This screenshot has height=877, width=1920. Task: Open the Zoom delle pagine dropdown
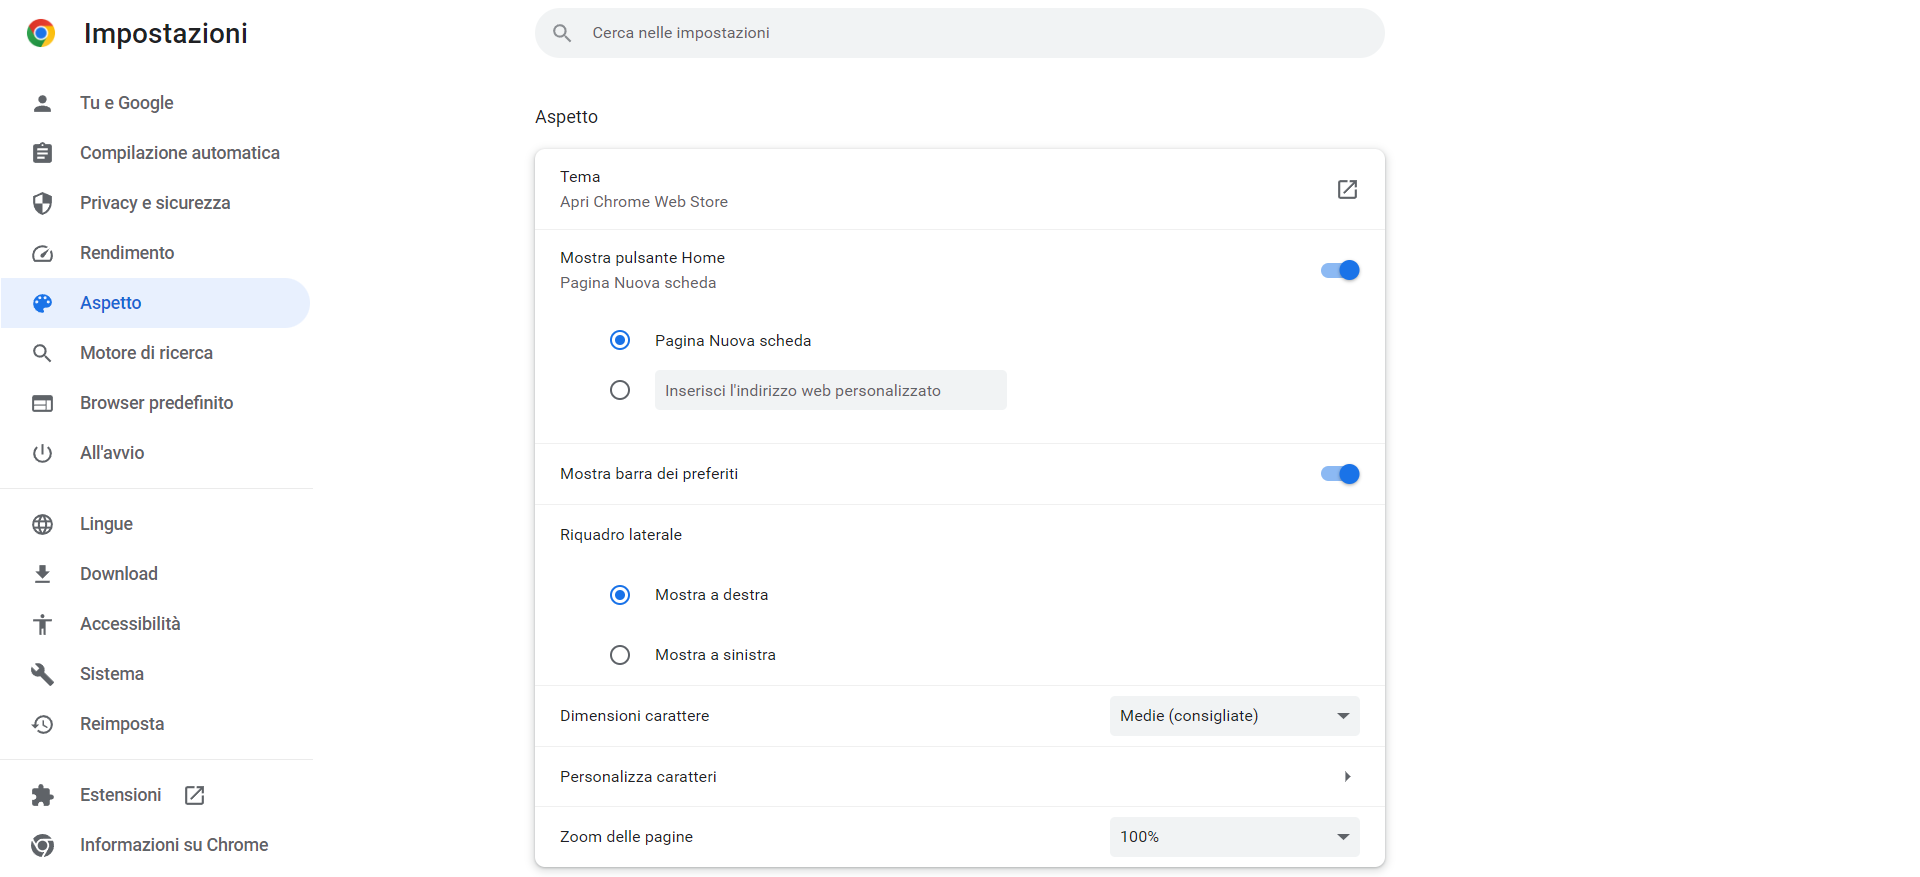point(1234,837)
